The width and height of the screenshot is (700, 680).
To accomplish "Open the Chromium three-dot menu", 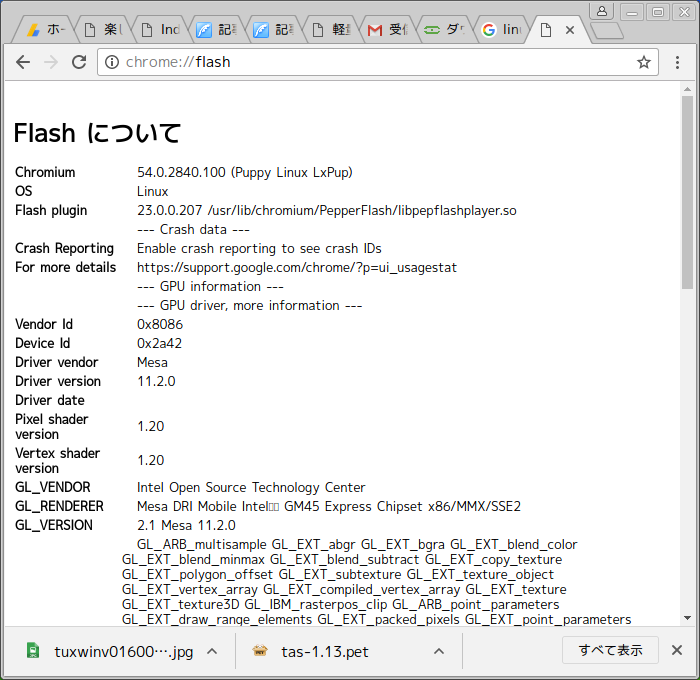I will click(x=677, y=62).
